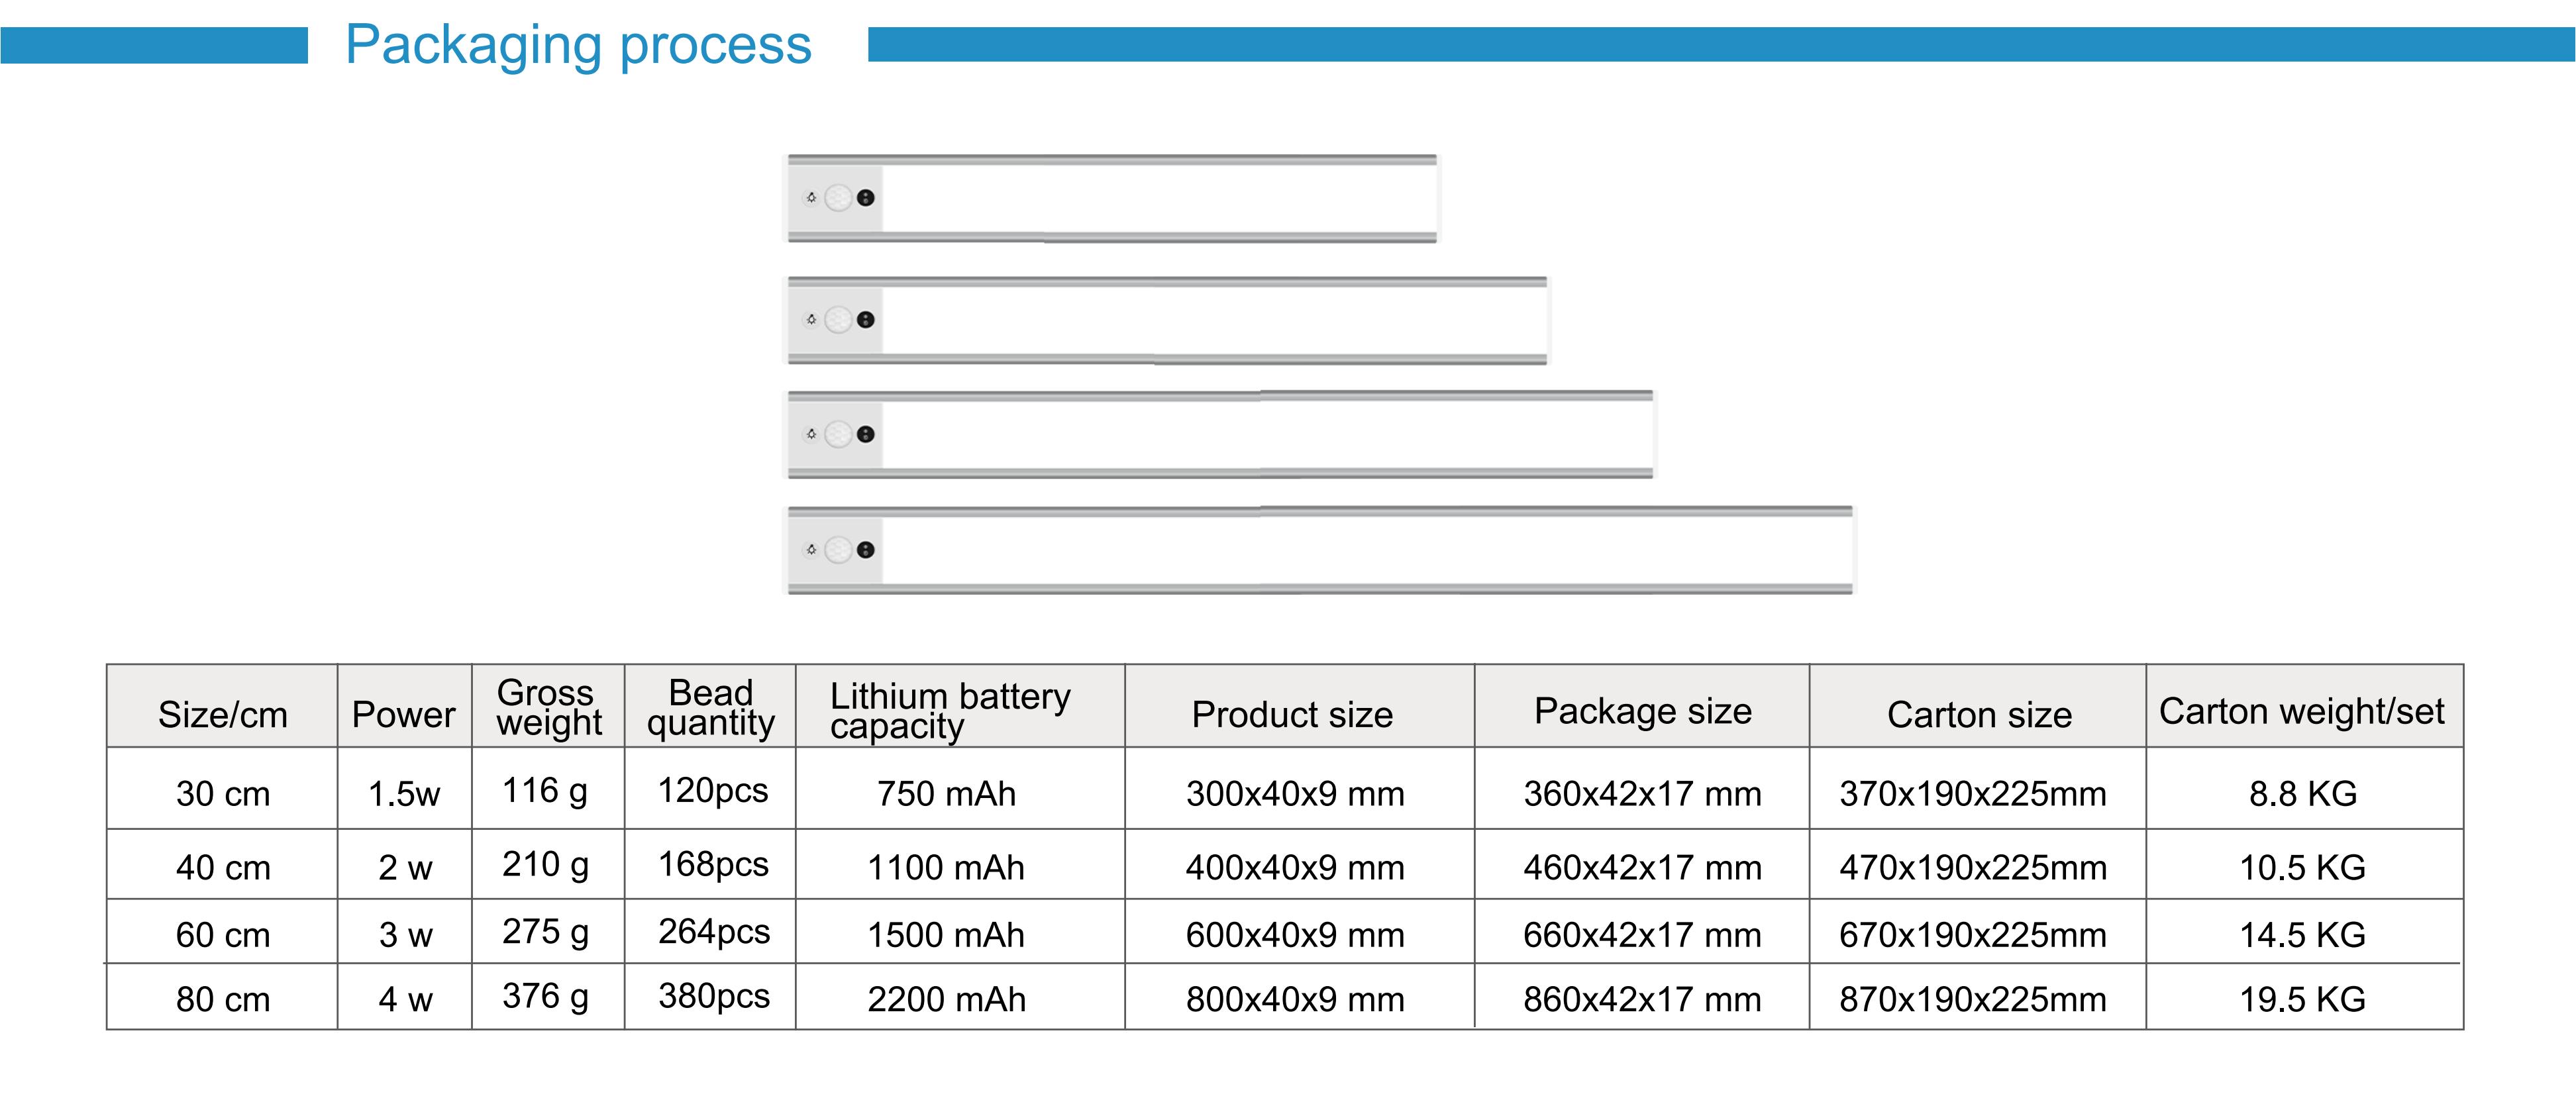Click the round sensor dome on the third light bar
The height and width of the screenshot is (1104, 2576).
pos(838,434)
